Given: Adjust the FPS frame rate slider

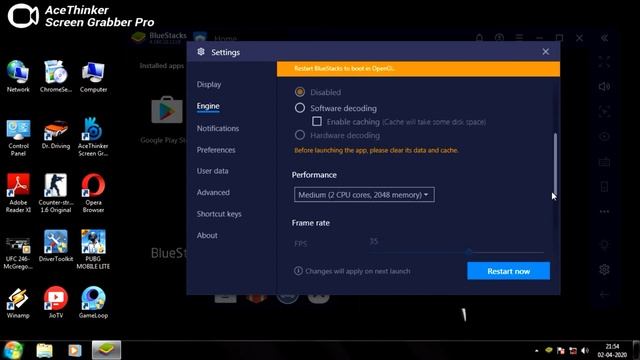Looking at the screenshot, I should pos(469,252).
